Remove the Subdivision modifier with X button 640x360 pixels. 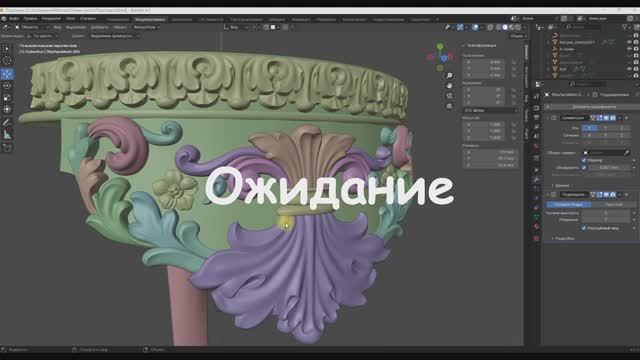[x=627, y=195]
